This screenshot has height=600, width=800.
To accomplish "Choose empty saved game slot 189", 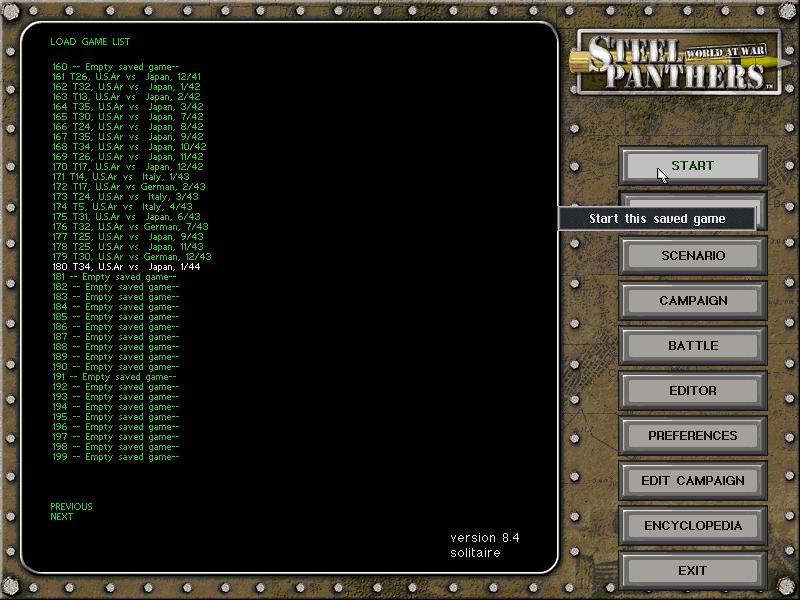I will coord(116,357).
